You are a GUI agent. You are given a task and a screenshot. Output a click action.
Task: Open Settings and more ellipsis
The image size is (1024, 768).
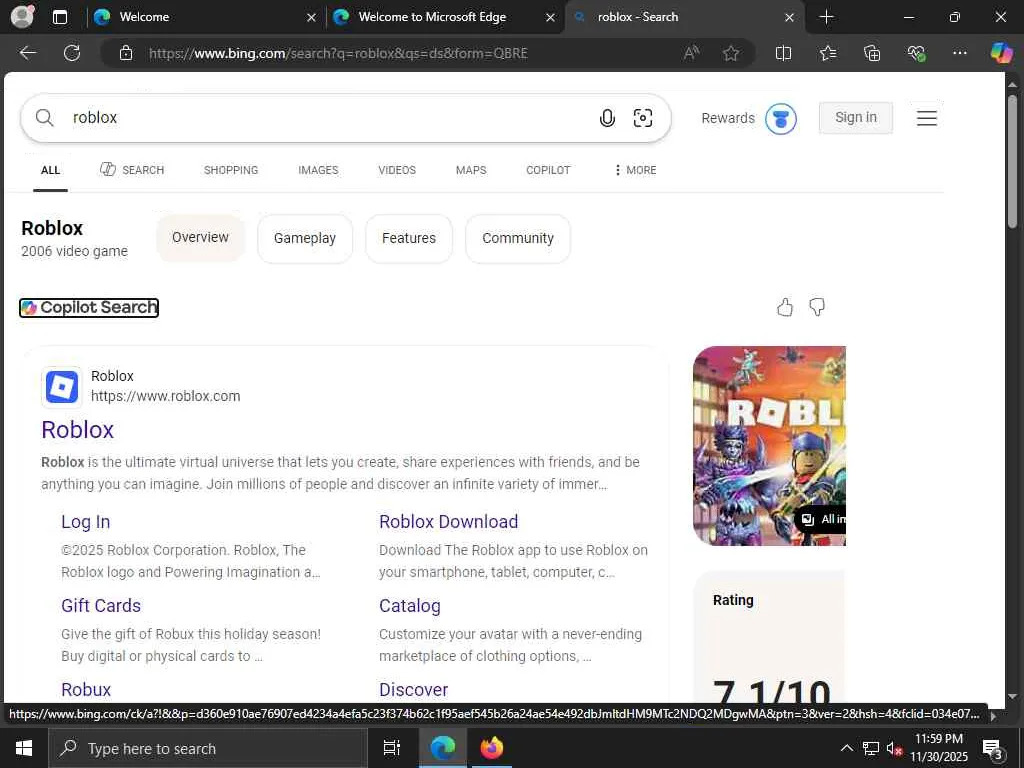pyautogui.click(x=959, y=53)
